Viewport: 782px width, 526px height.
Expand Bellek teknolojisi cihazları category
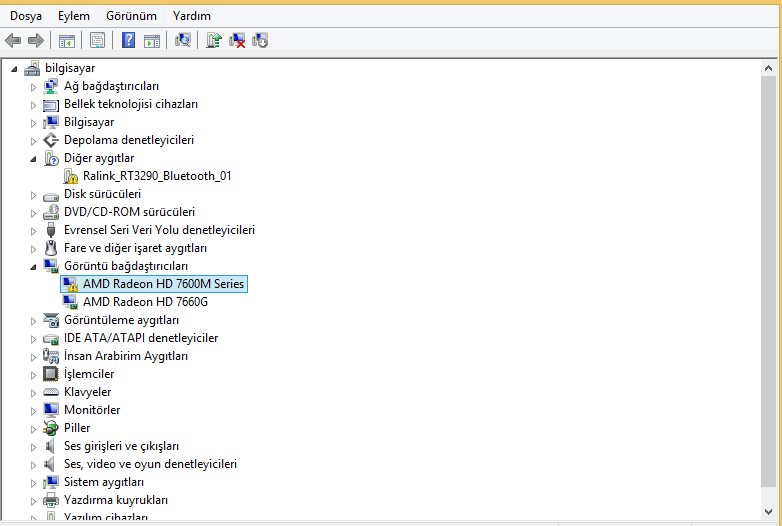pyautogui.click(x=33, y=105)
